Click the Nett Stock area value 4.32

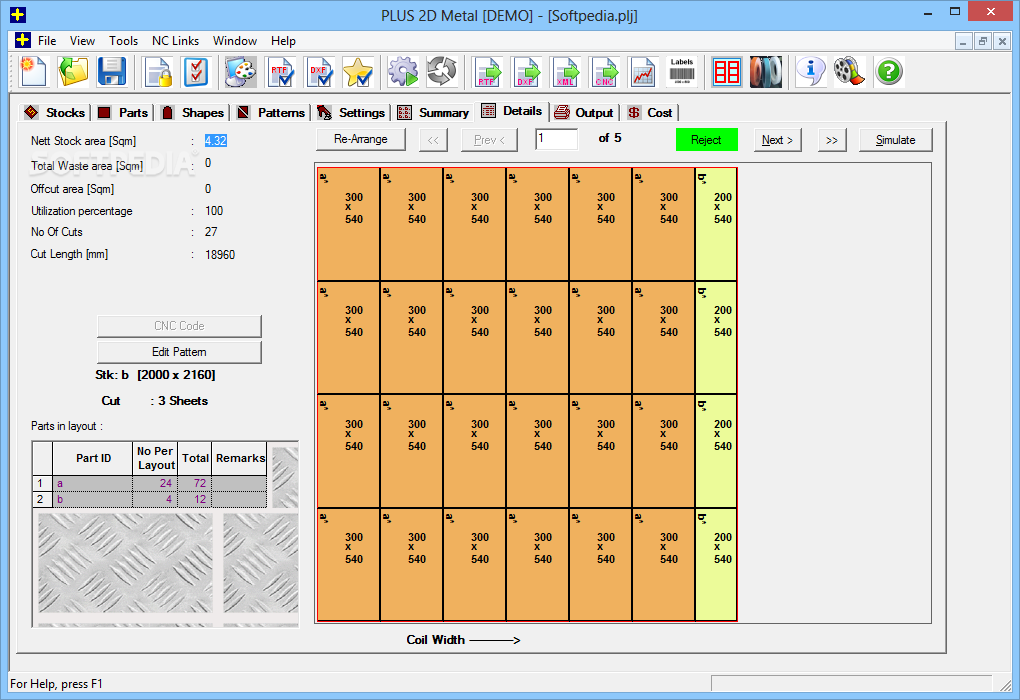point(216,141)
